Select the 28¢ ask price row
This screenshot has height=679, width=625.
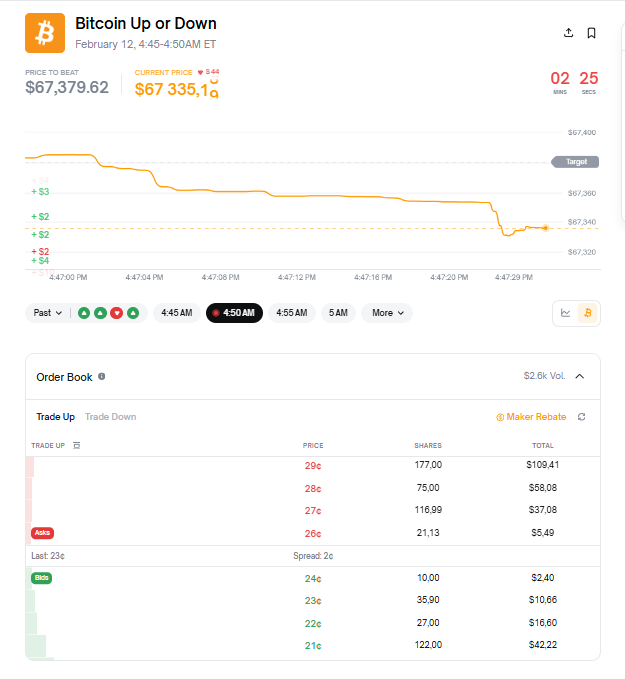(313, 488)
